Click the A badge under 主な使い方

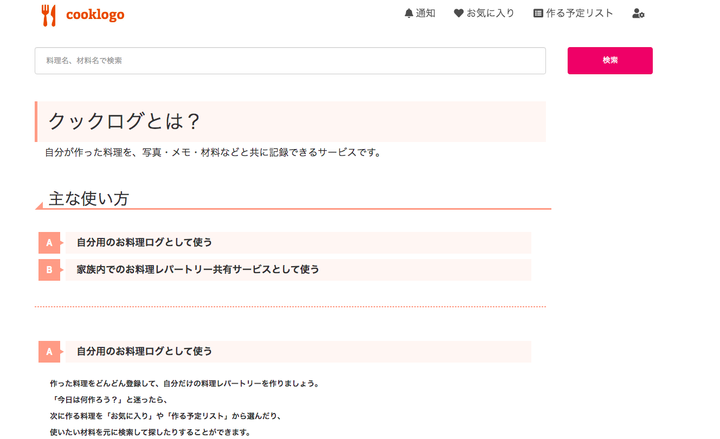coord(49,242)
